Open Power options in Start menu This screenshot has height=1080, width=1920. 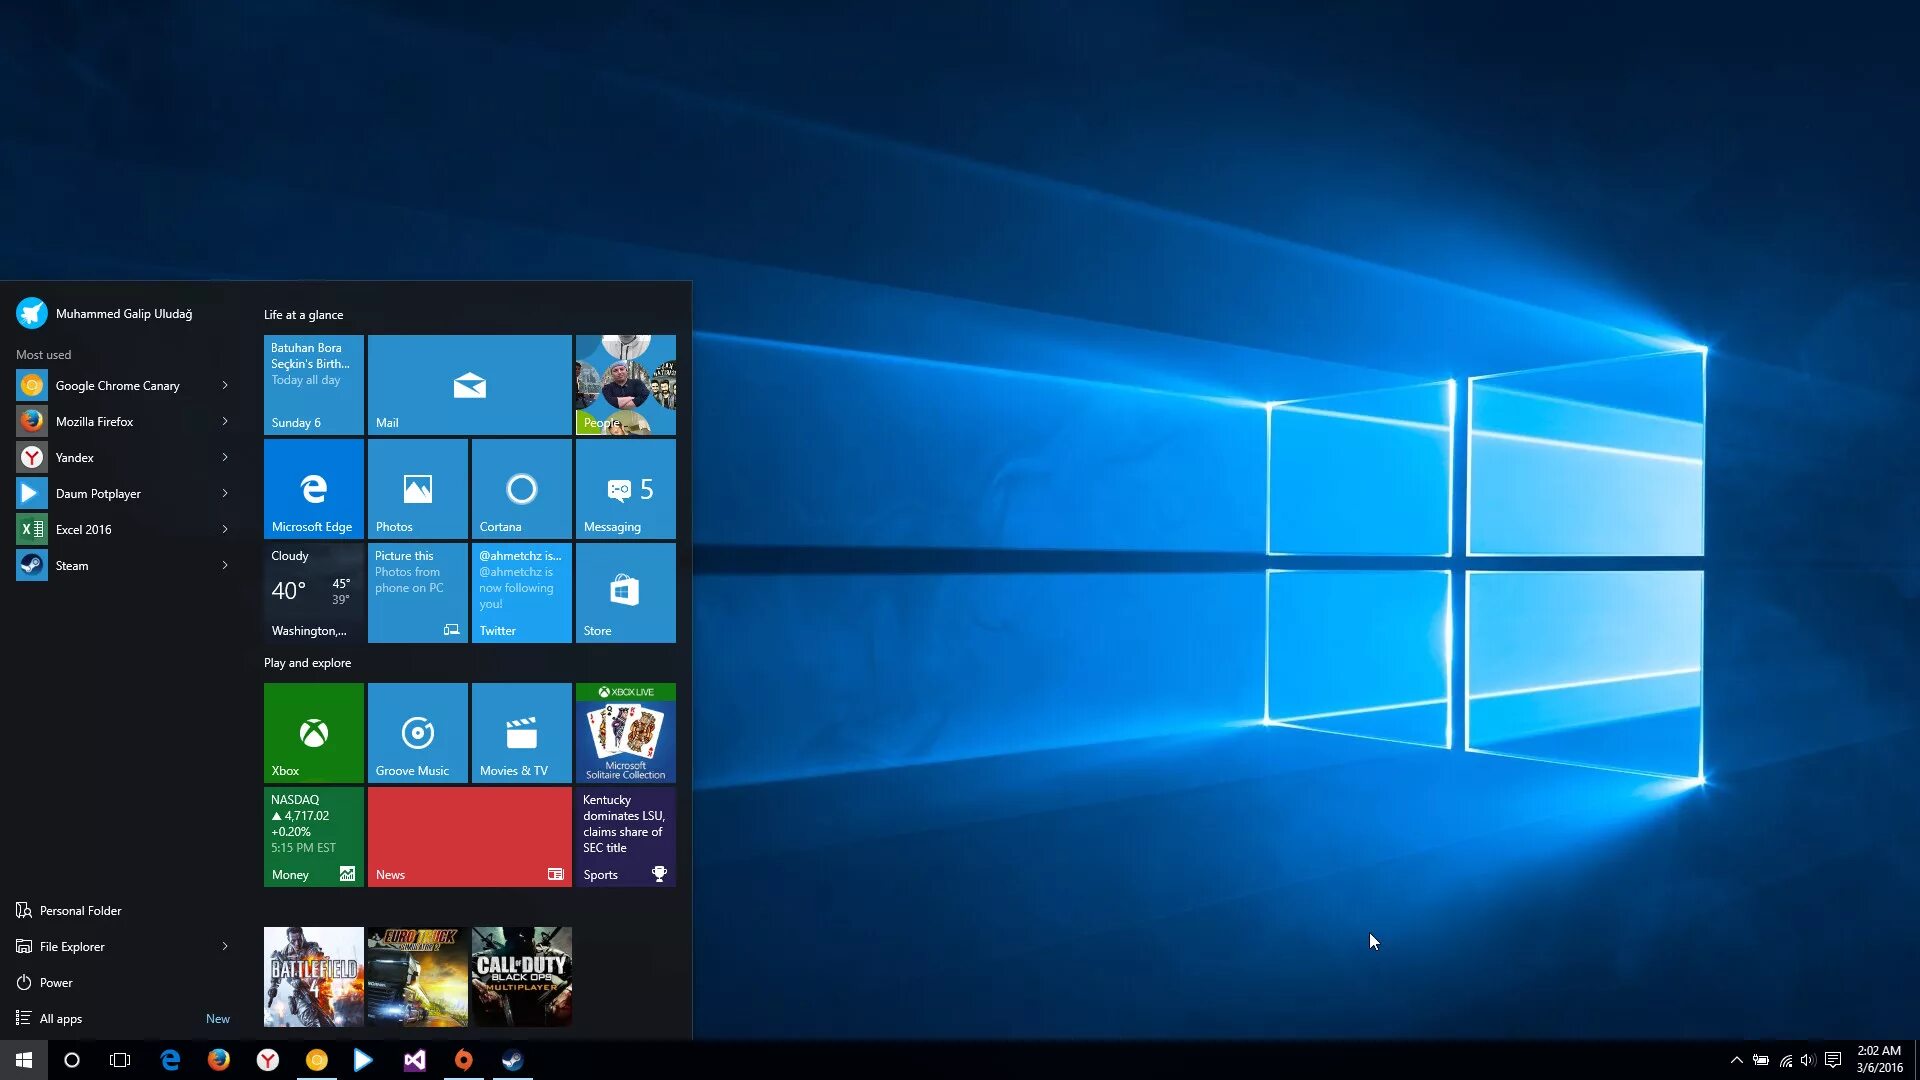pos(55,981)
